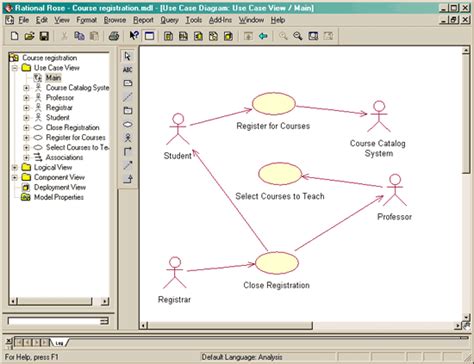Screen dimensions: 474x364
Task: Print the diagram with the printer icon
Action: coord(114,36)
